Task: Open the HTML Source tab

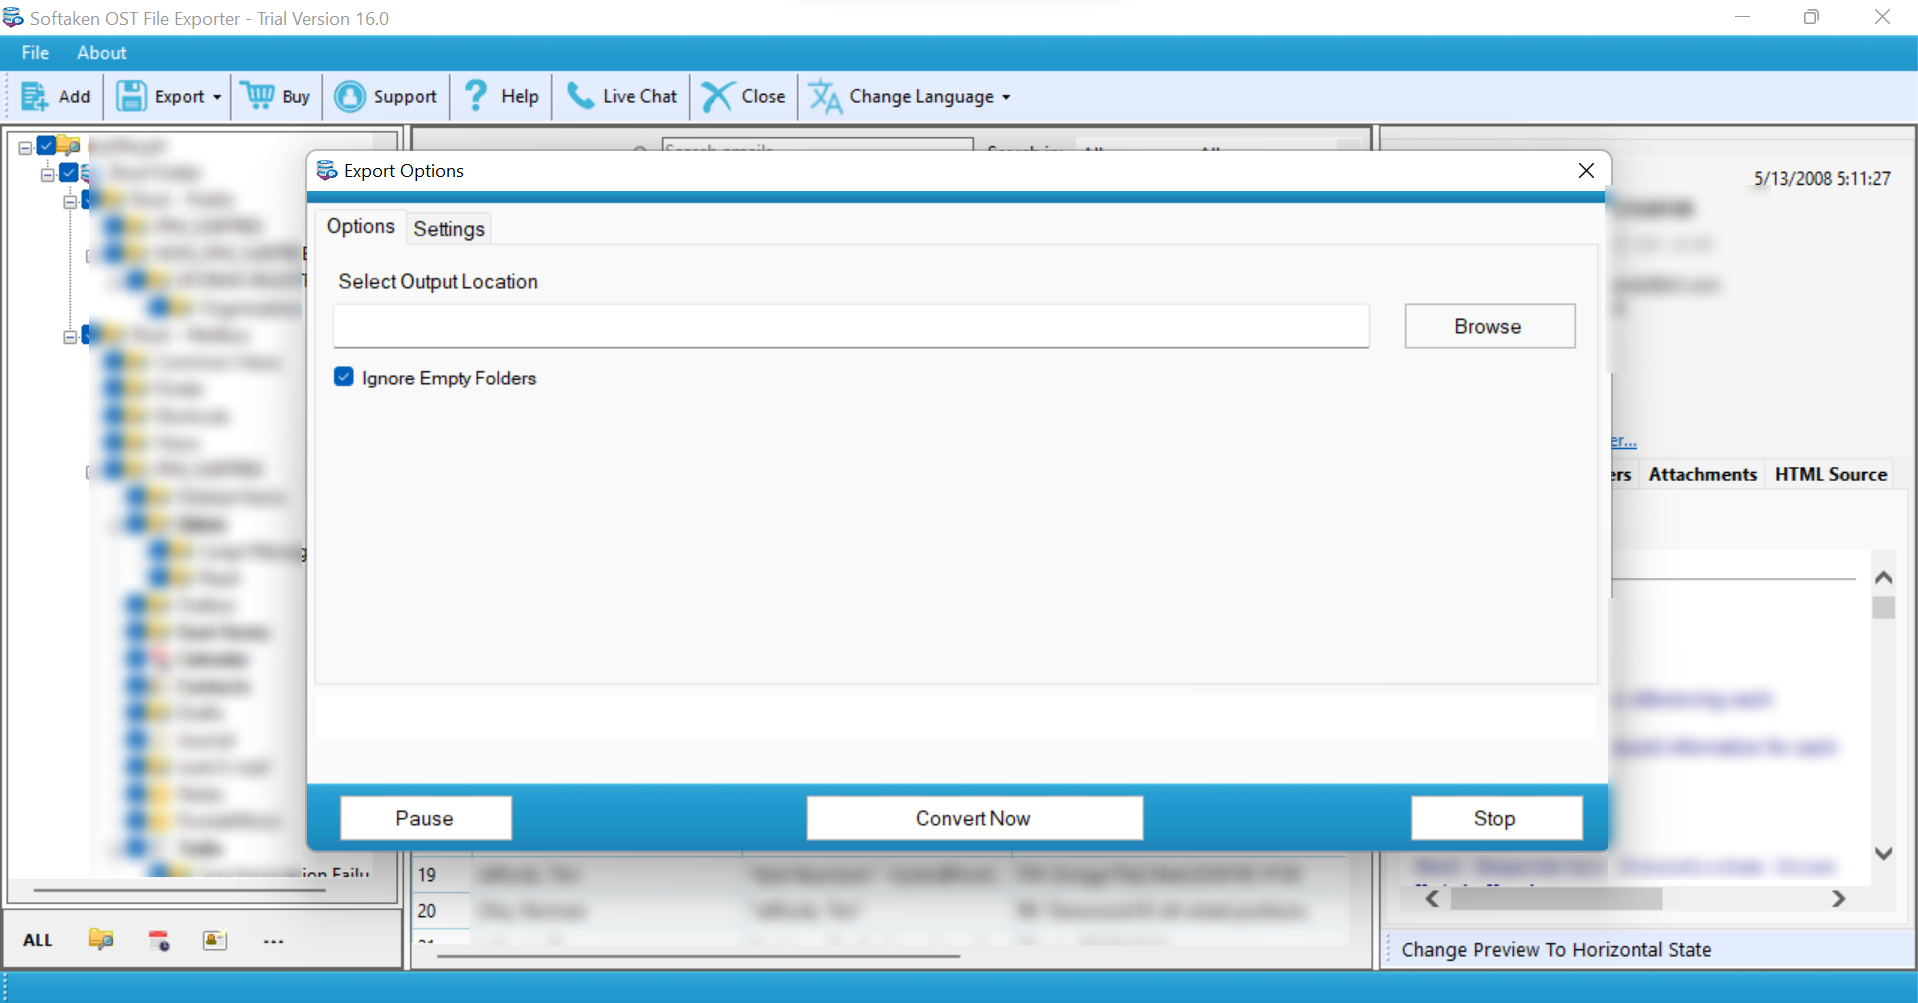Action: 1830,475
